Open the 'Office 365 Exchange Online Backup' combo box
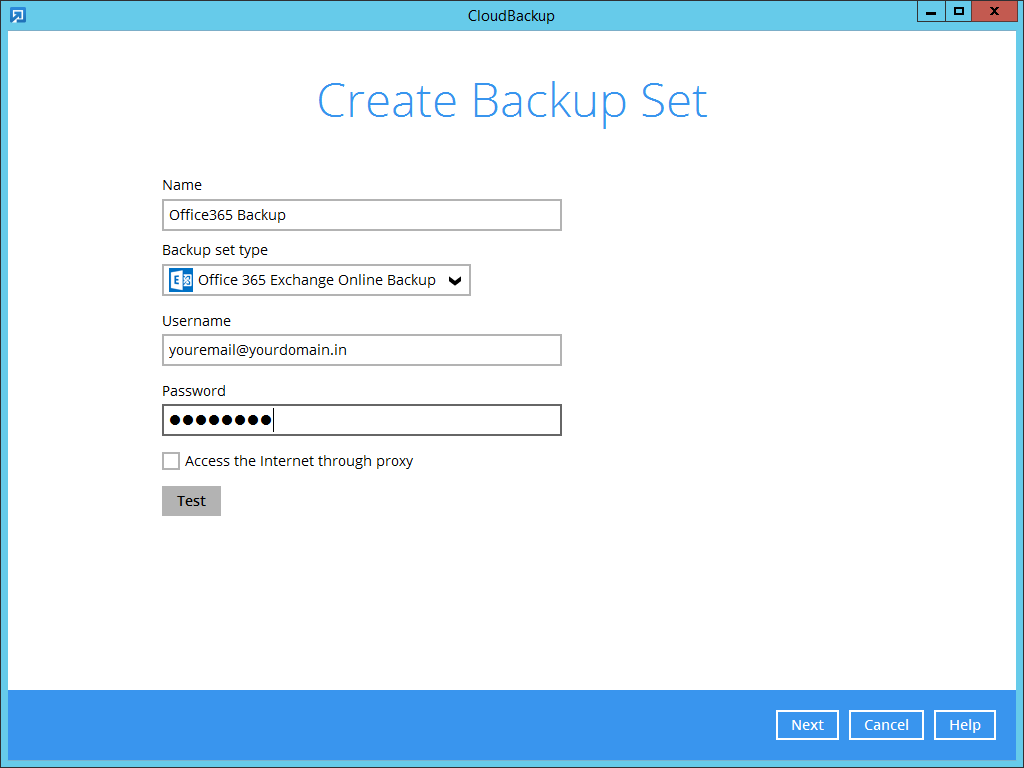Viewport: 1024px width, 768px height. [x=316, y=280]
